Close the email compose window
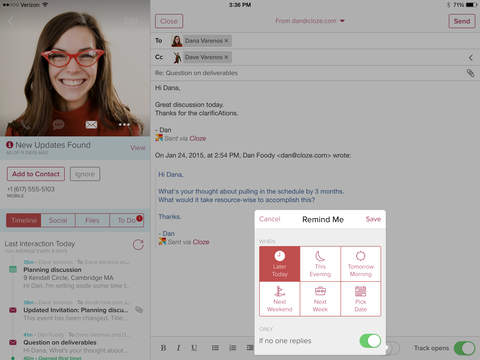 click(x=169, y=21)
